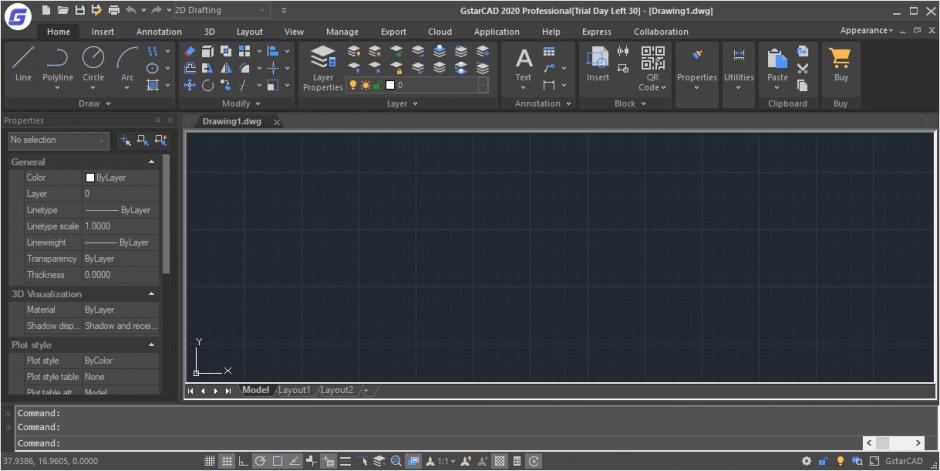The image size is (940, 471).
Task: Open the Properties ribbon button
Action: pos(697,68)
